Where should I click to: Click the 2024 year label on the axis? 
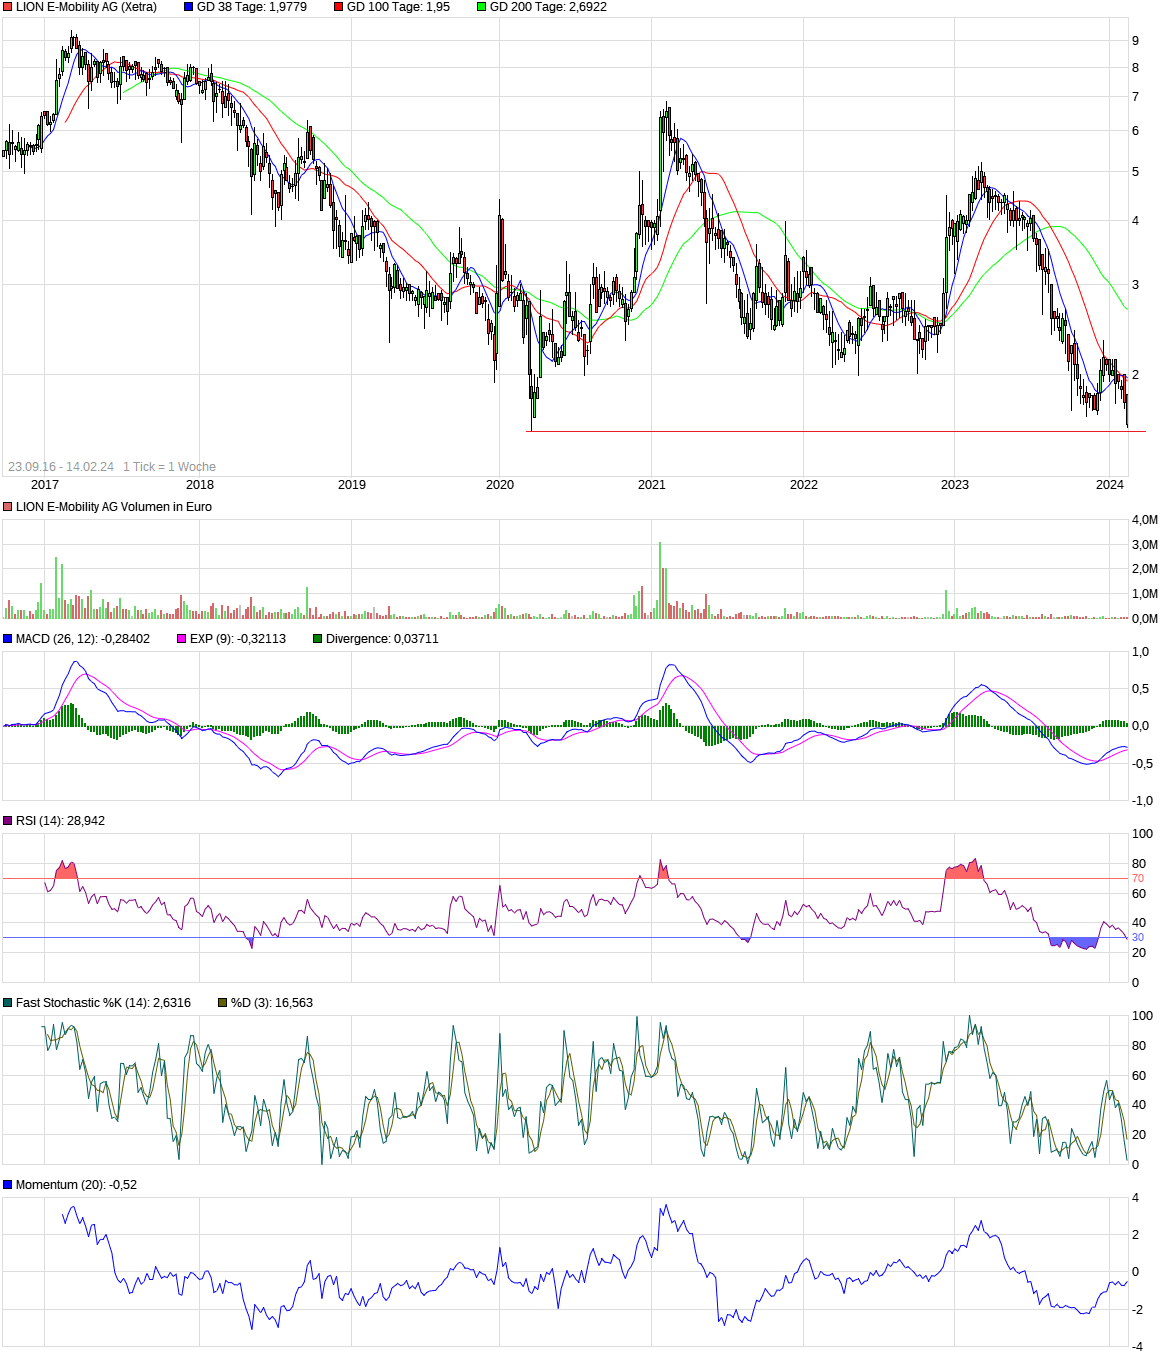(x=1110, y=485)
